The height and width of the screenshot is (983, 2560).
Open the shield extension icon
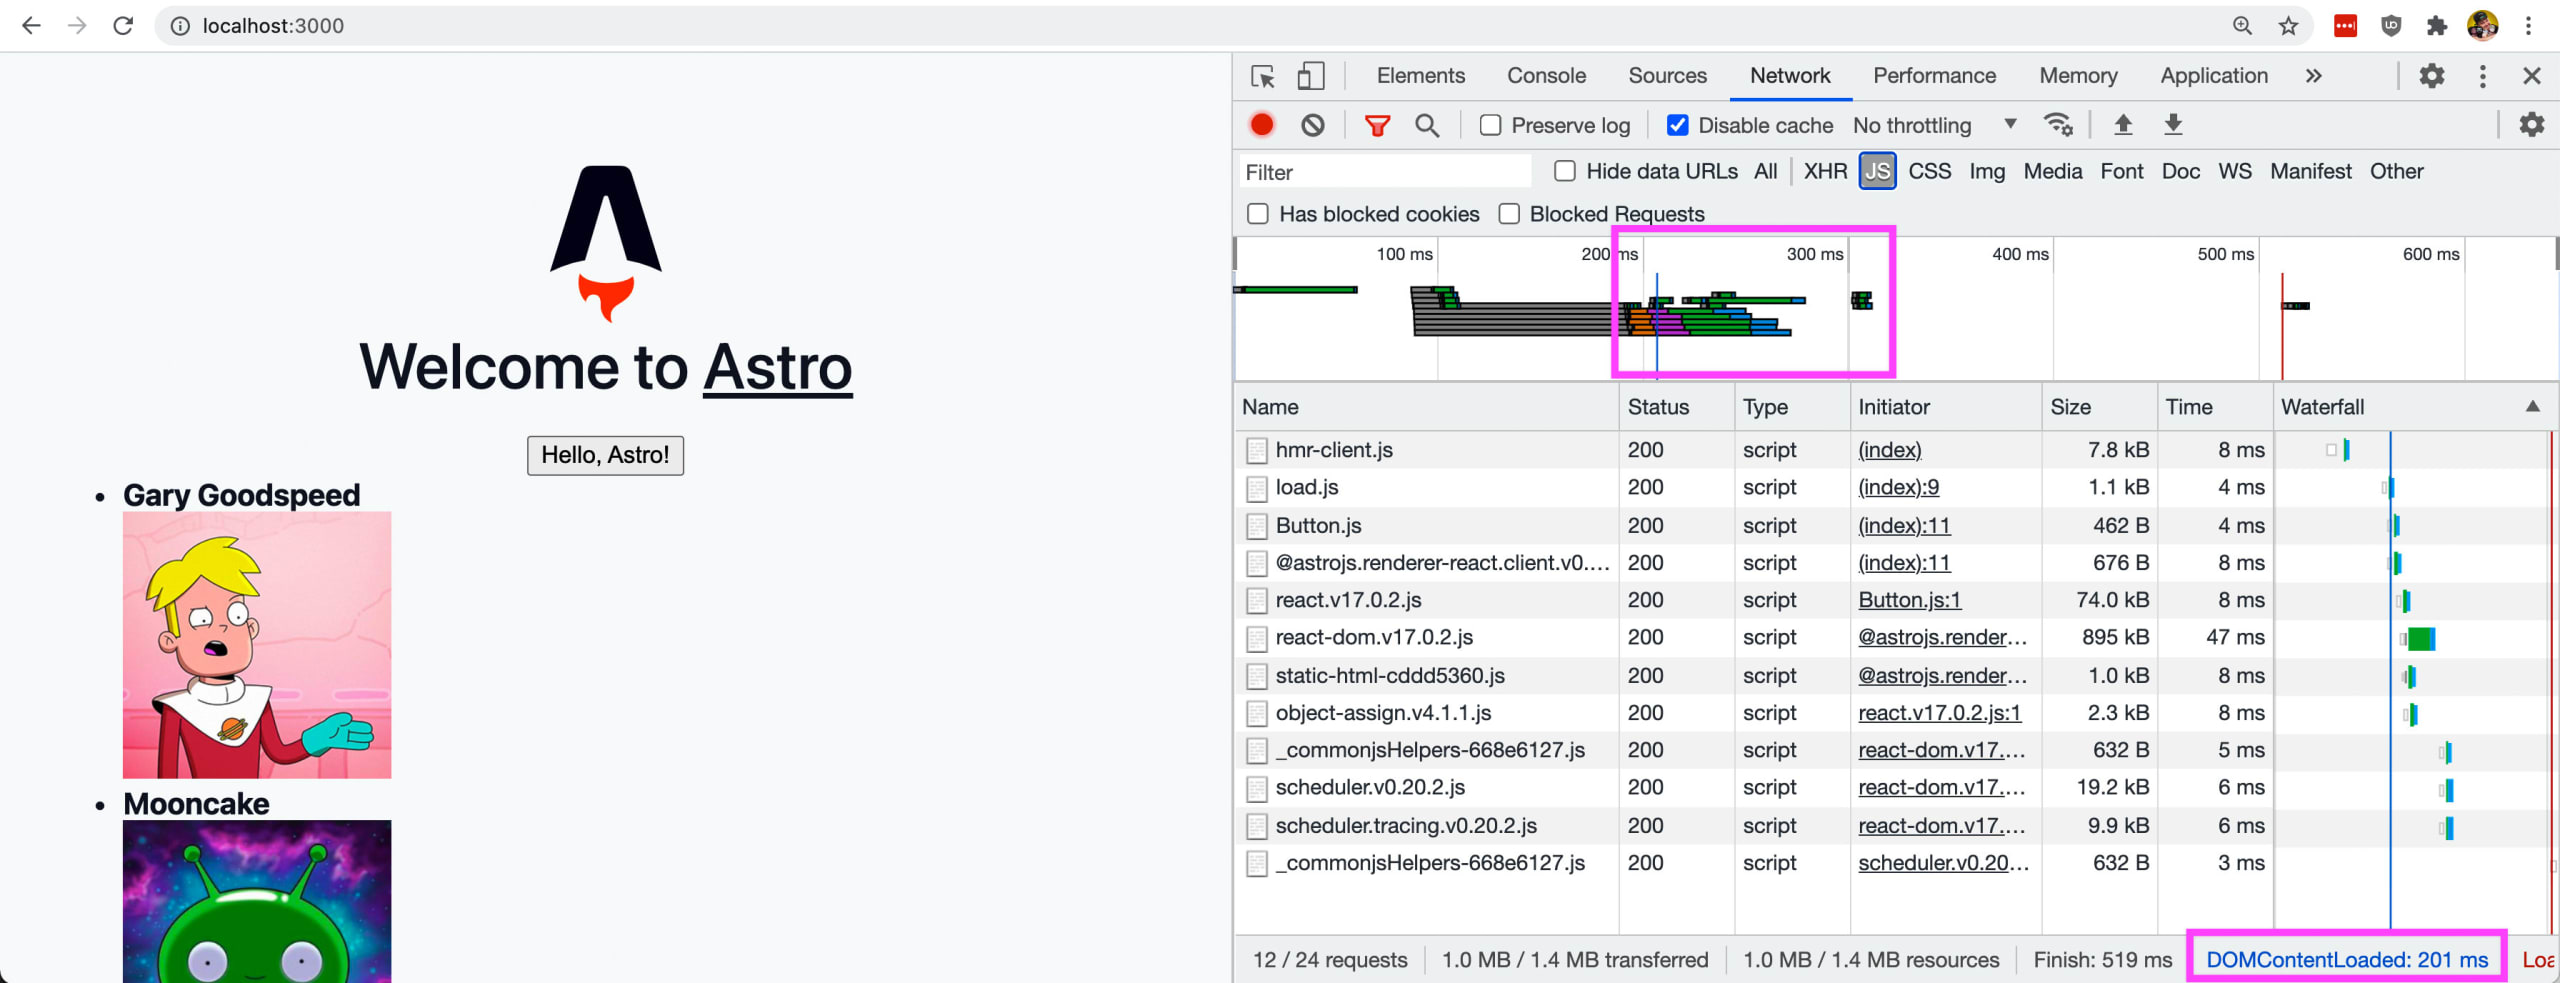pos(2391,26)
